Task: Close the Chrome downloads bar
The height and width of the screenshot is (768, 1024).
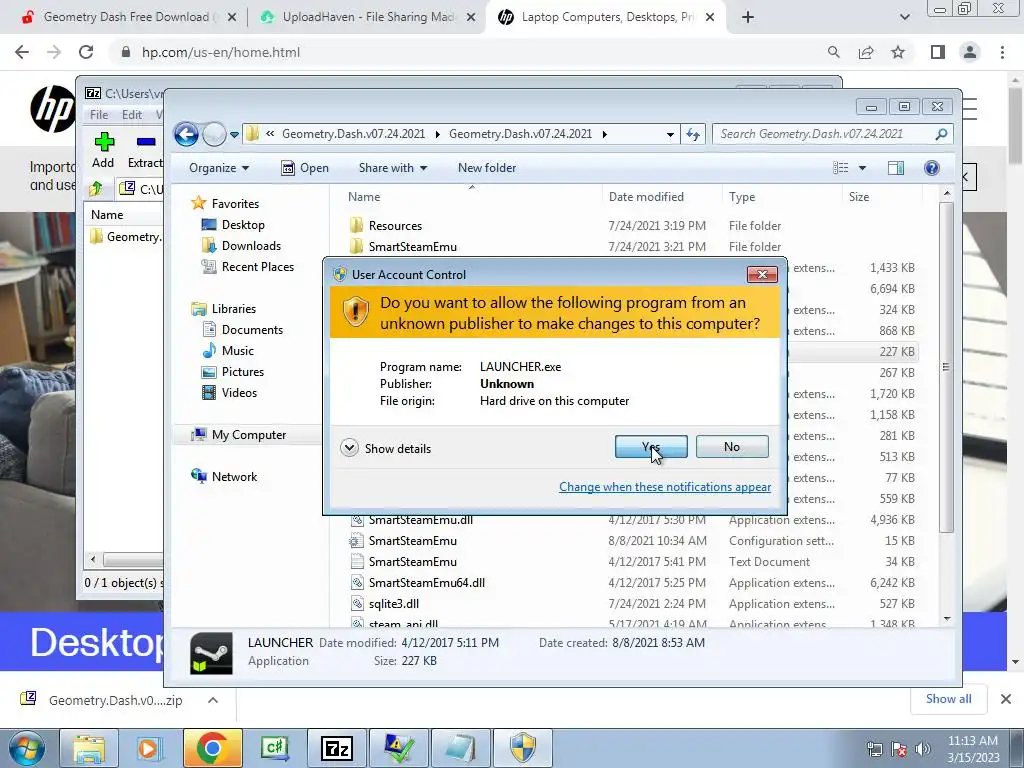Action: 1006,699
